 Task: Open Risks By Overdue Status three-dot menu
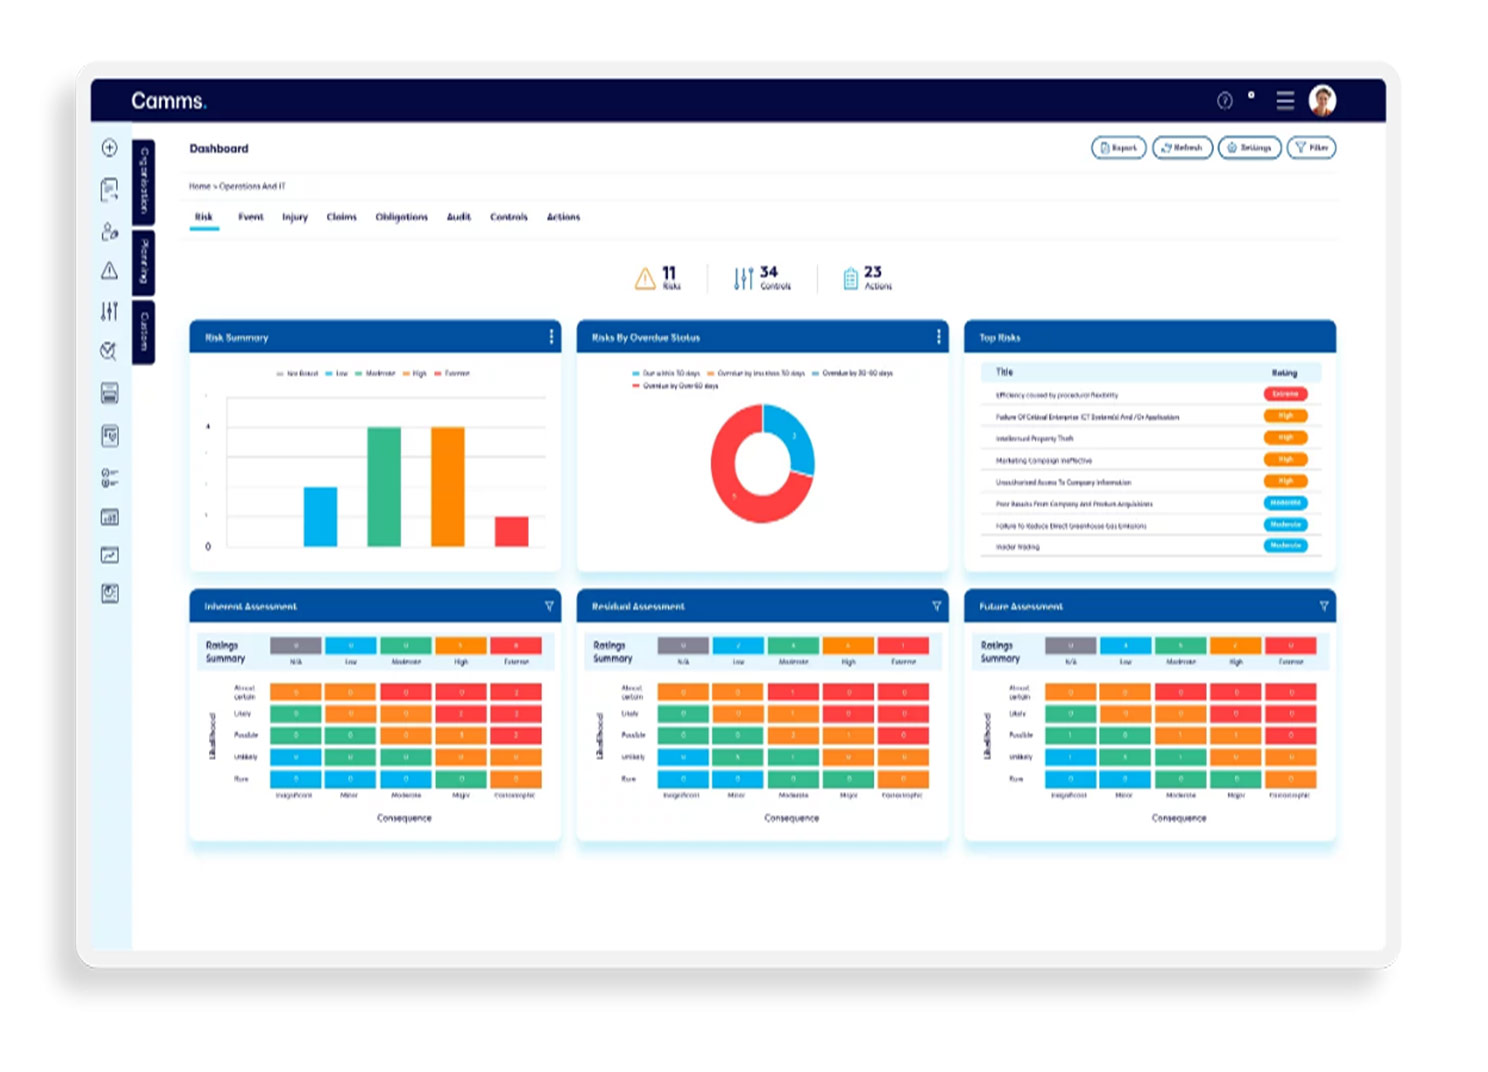(x=938, y=337)
